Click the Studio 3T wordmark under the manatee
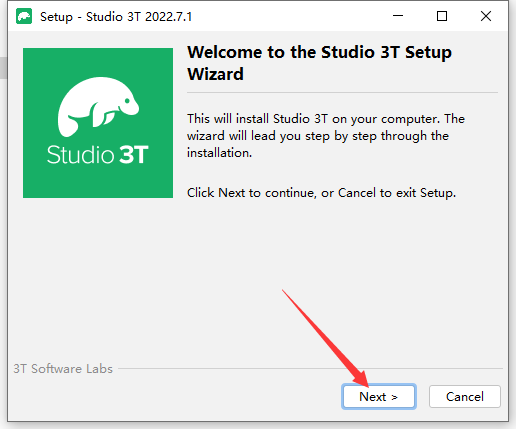516x429 pixels. point(97,155)
